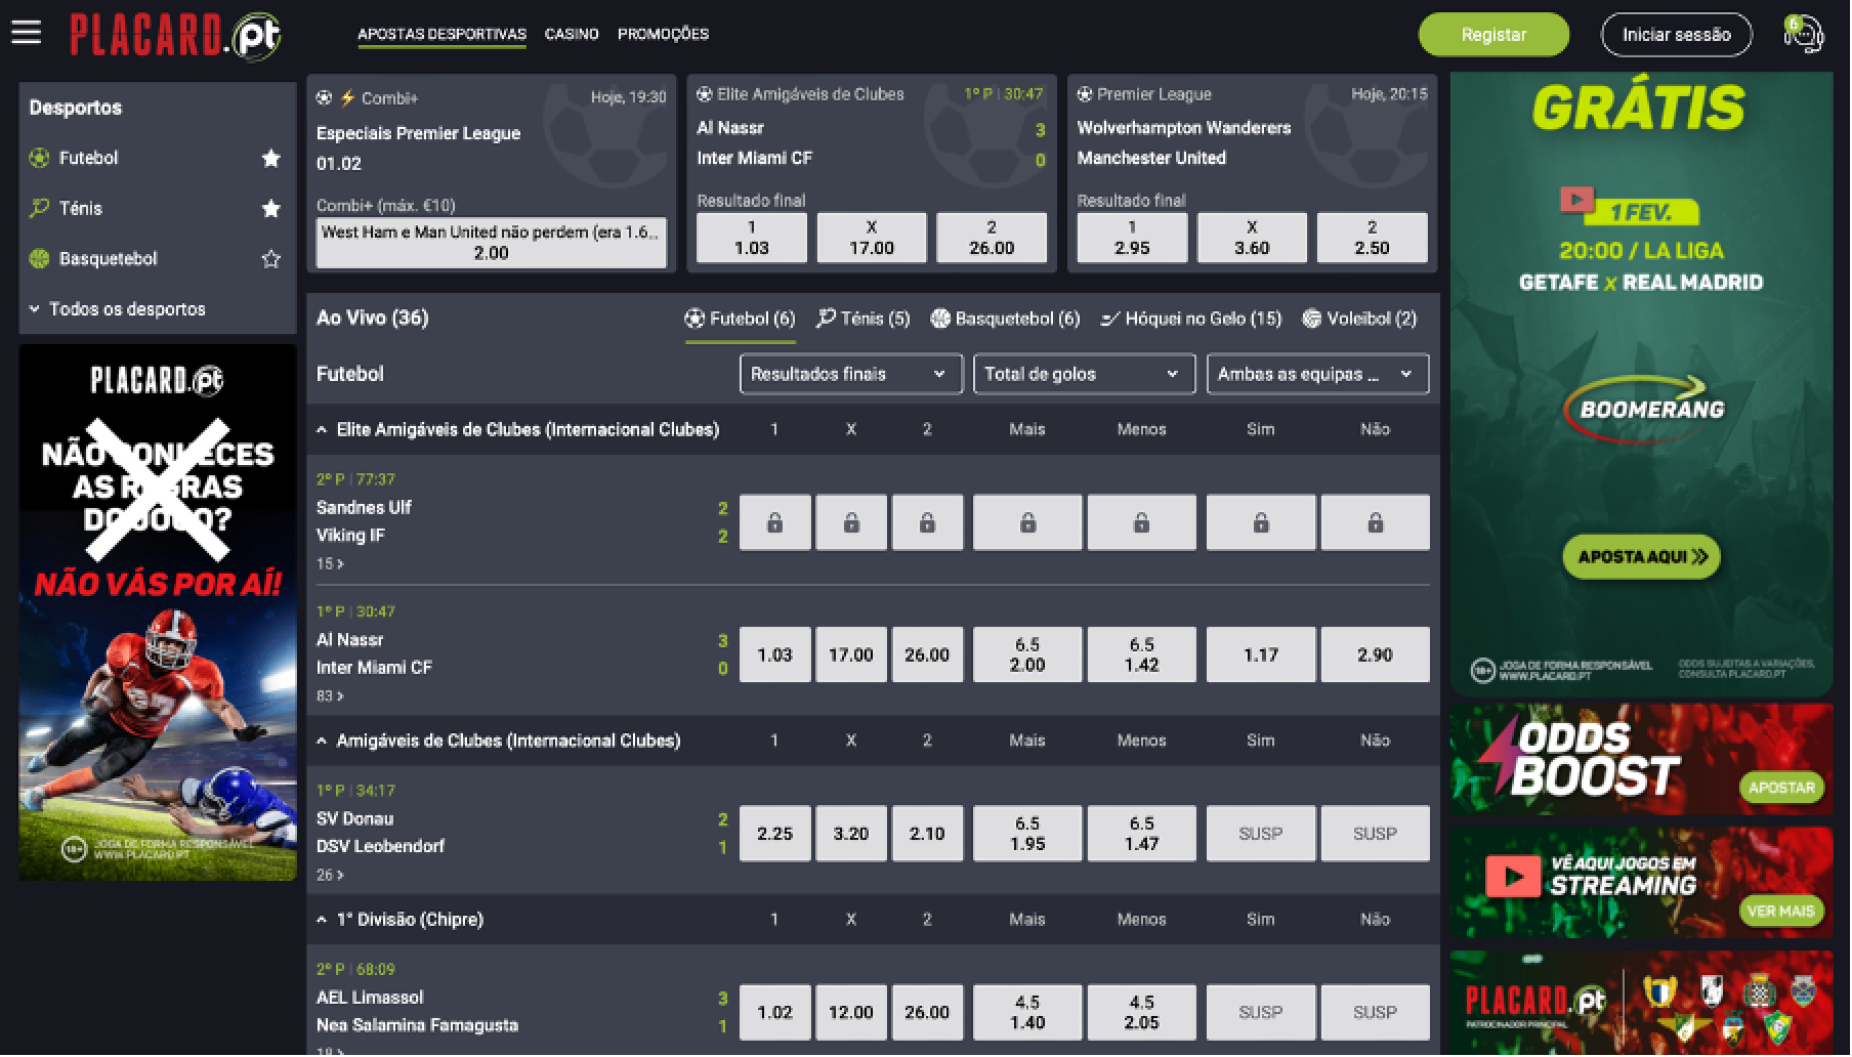
Task: Open Apostas Desportivas menu
Action: (x=442, y=34)
